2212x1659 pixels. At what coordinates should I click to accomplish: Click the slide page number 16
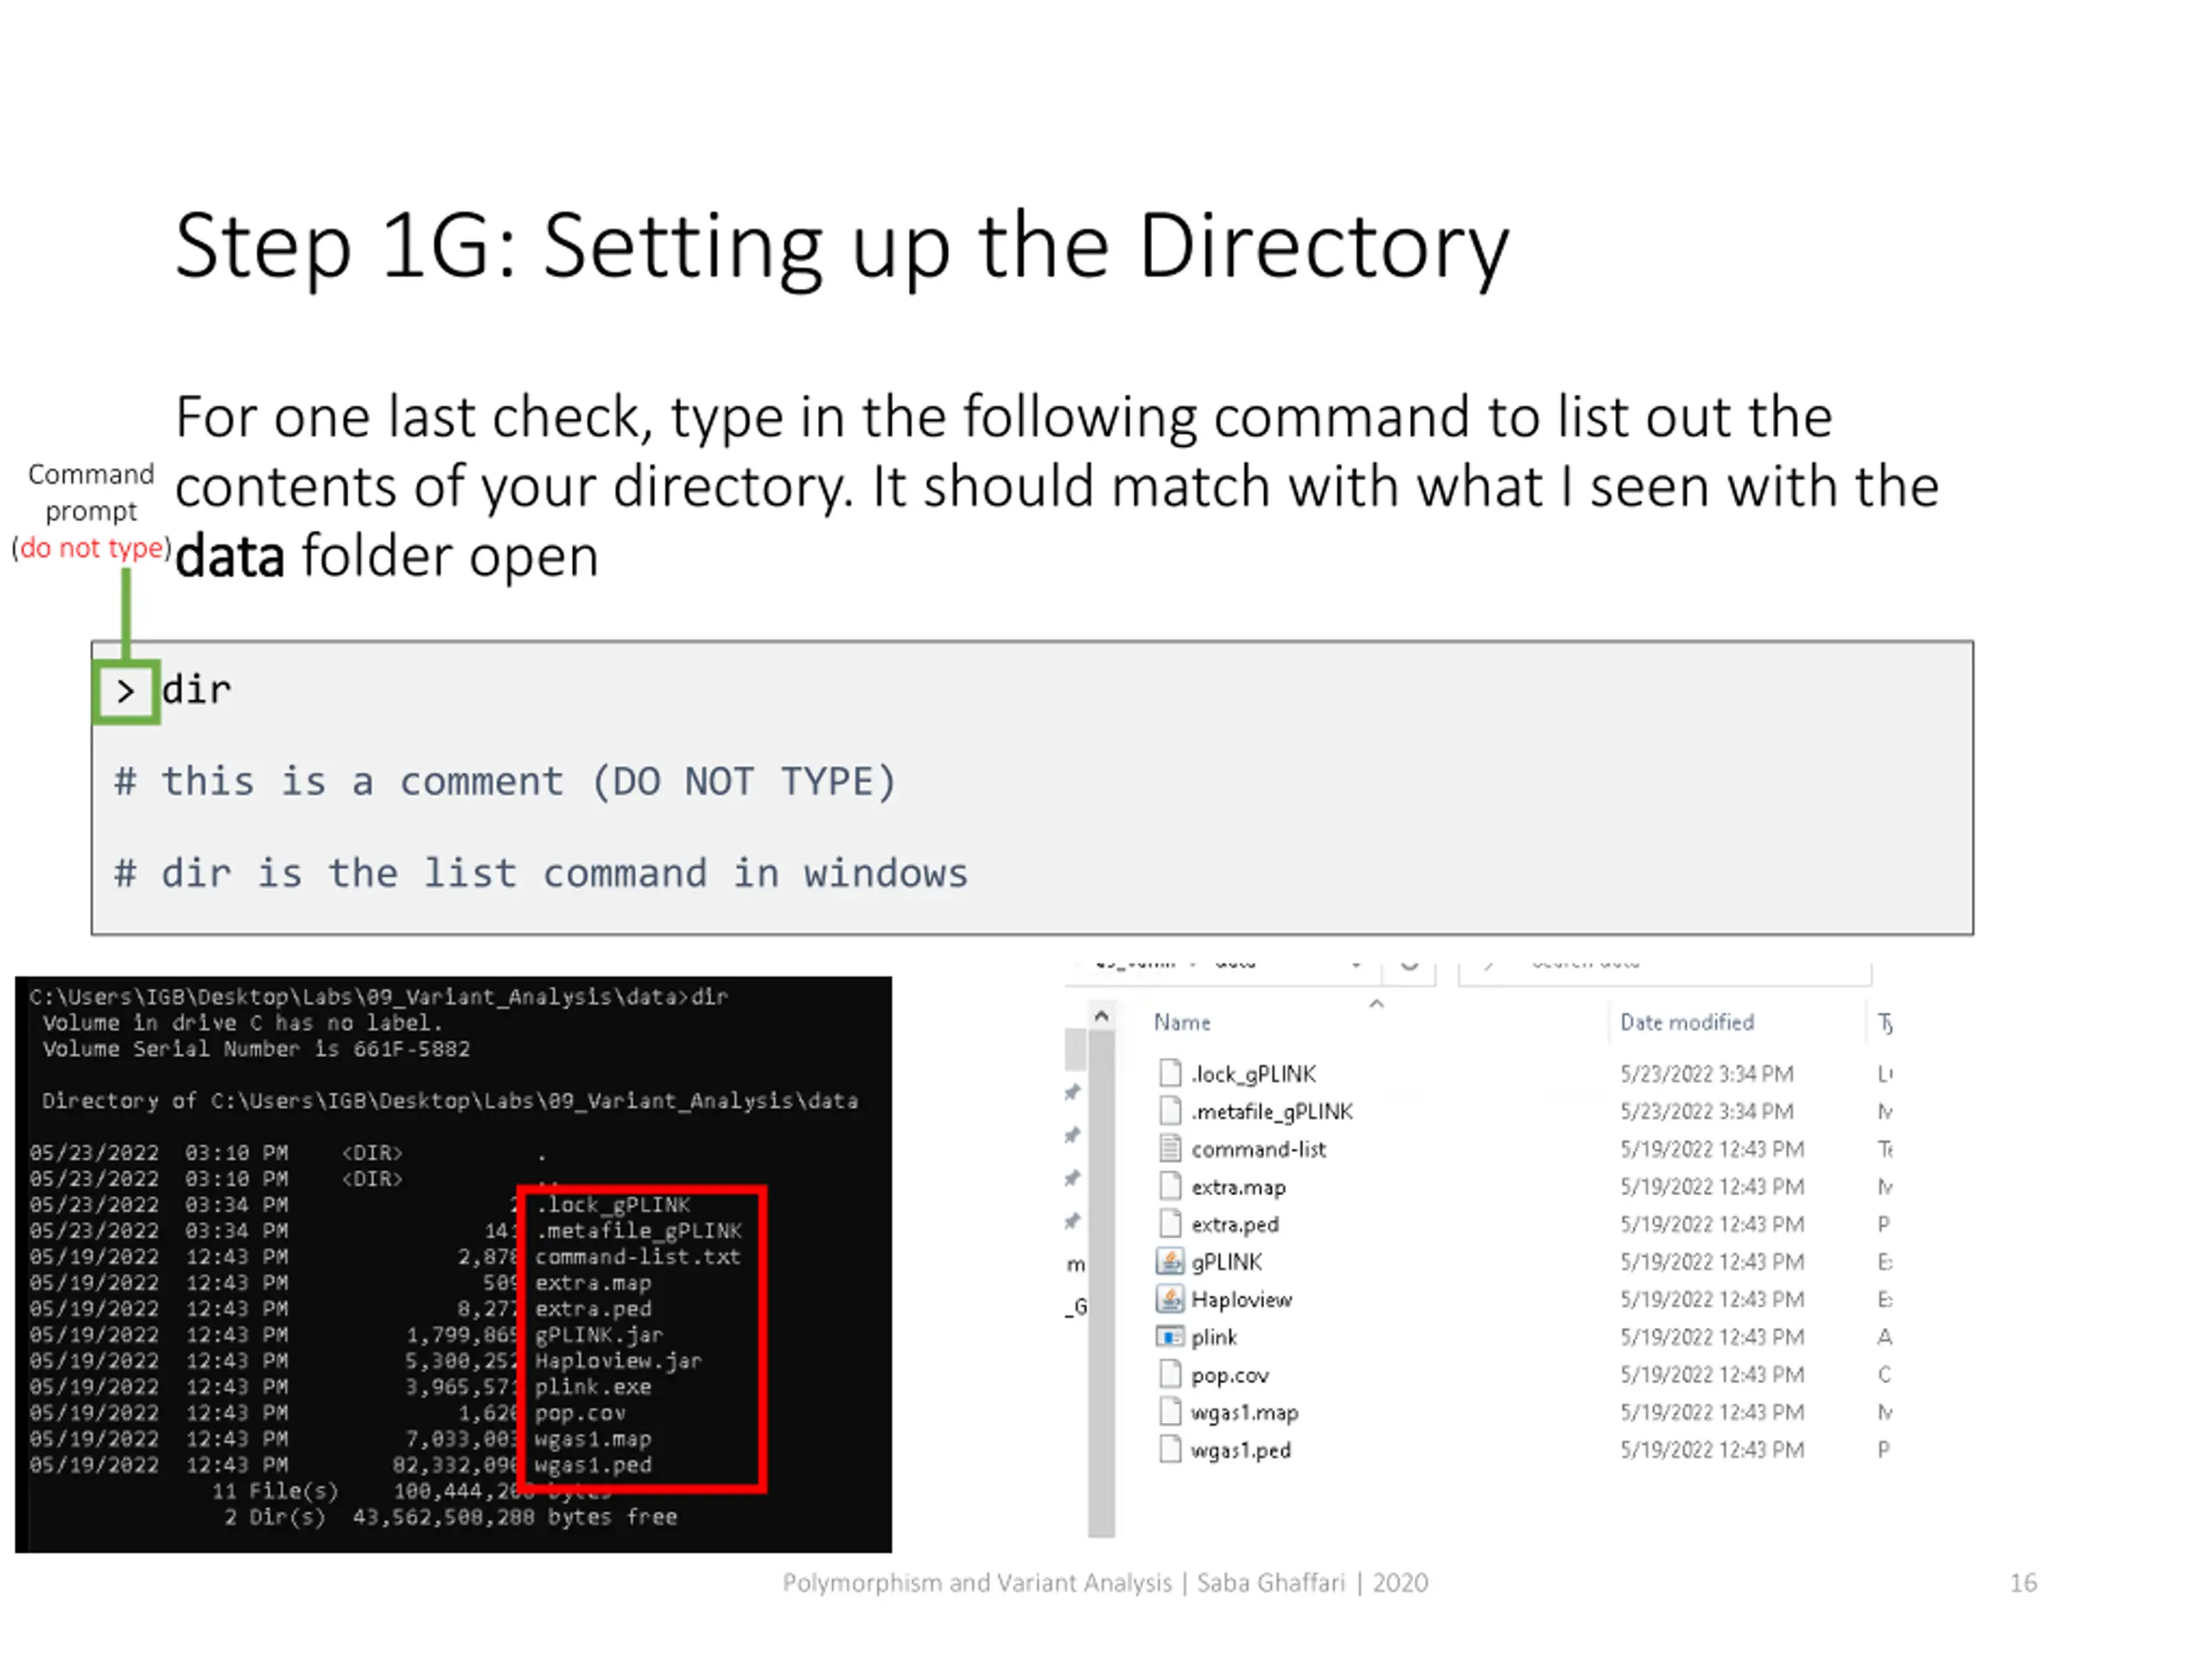click(2023, 1582)
